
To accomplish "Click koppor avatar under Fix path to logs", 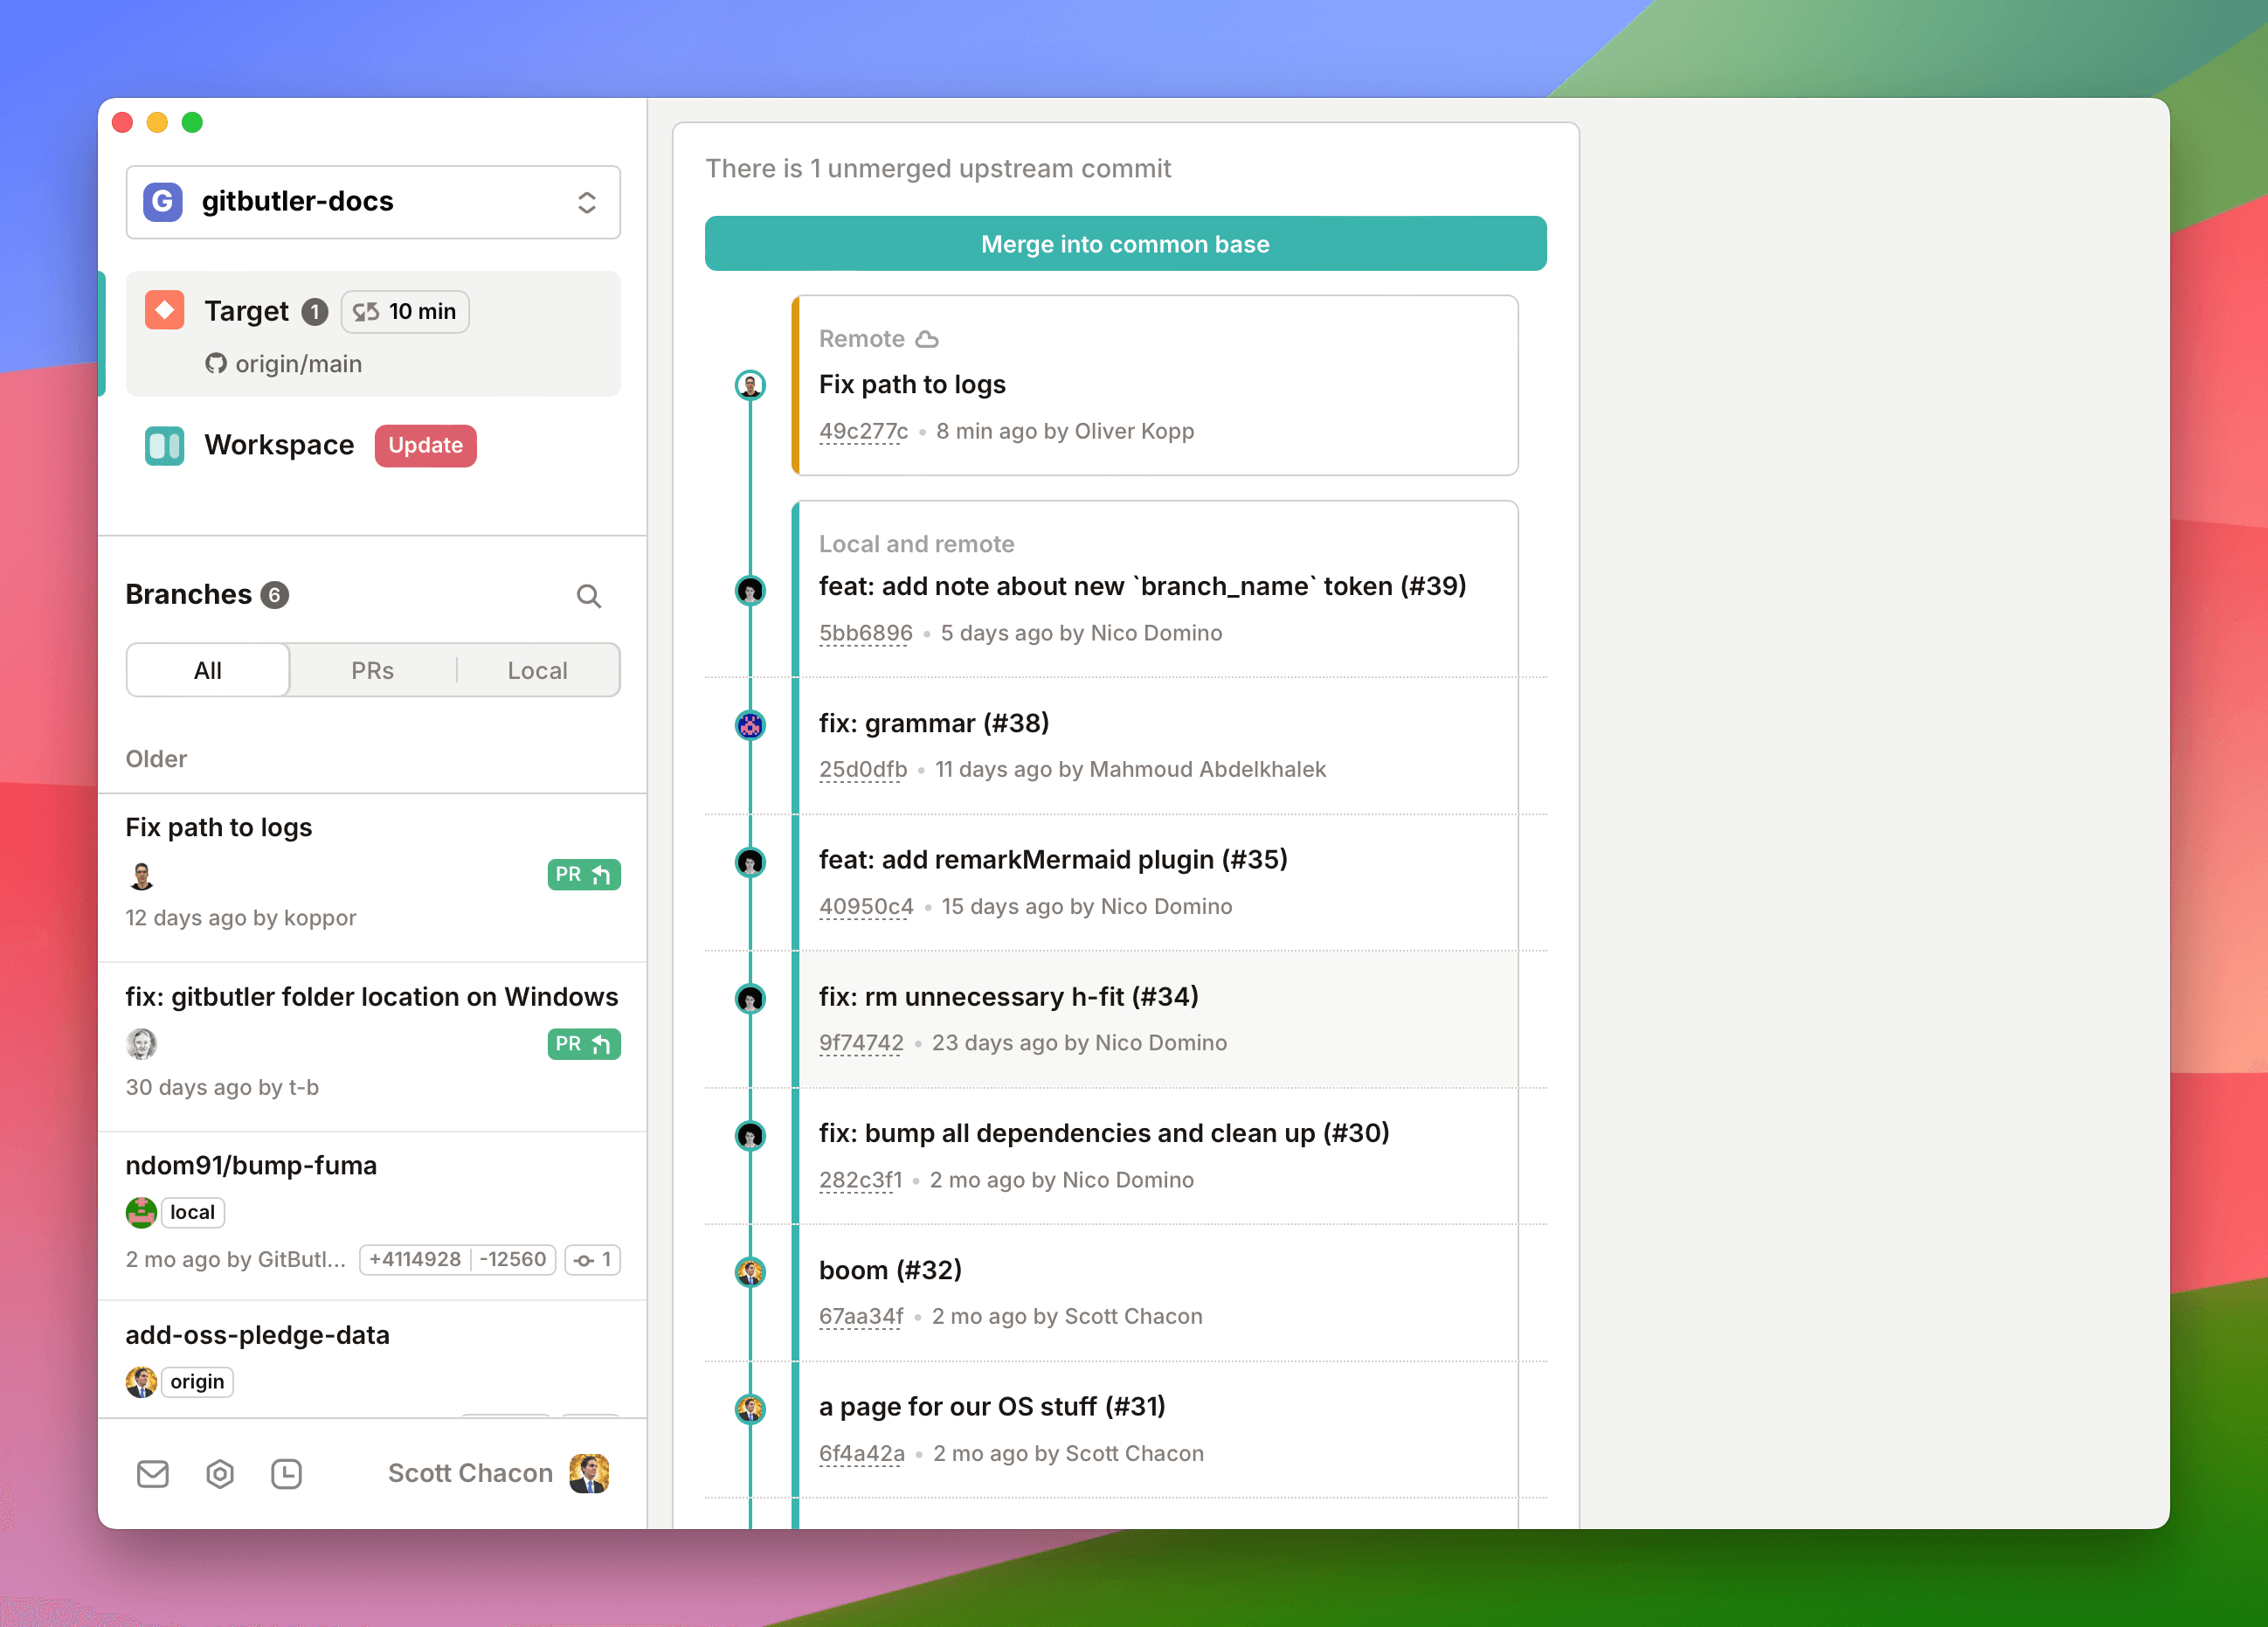I will coord(141,875).
